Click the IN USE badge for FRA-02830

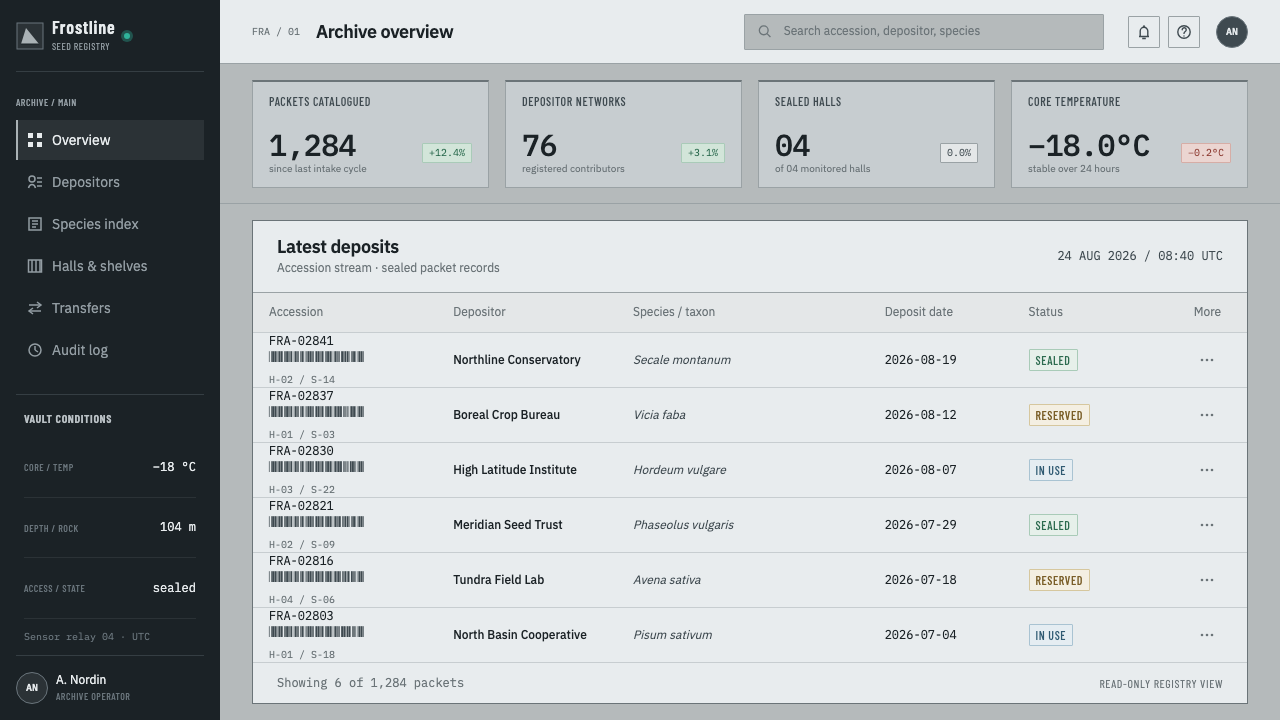pyautogui.click(x=1051, y=470)
